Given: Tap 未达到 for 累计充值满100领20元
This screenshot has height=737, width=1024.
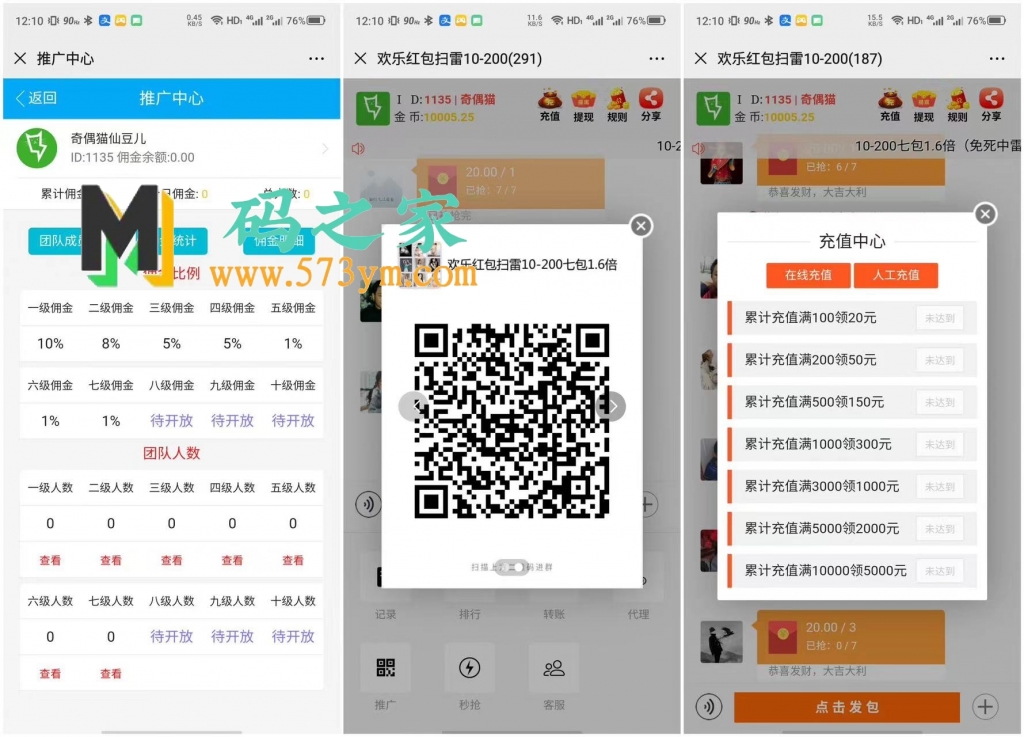Looking at the screenshot, I should tap(940, 318).
